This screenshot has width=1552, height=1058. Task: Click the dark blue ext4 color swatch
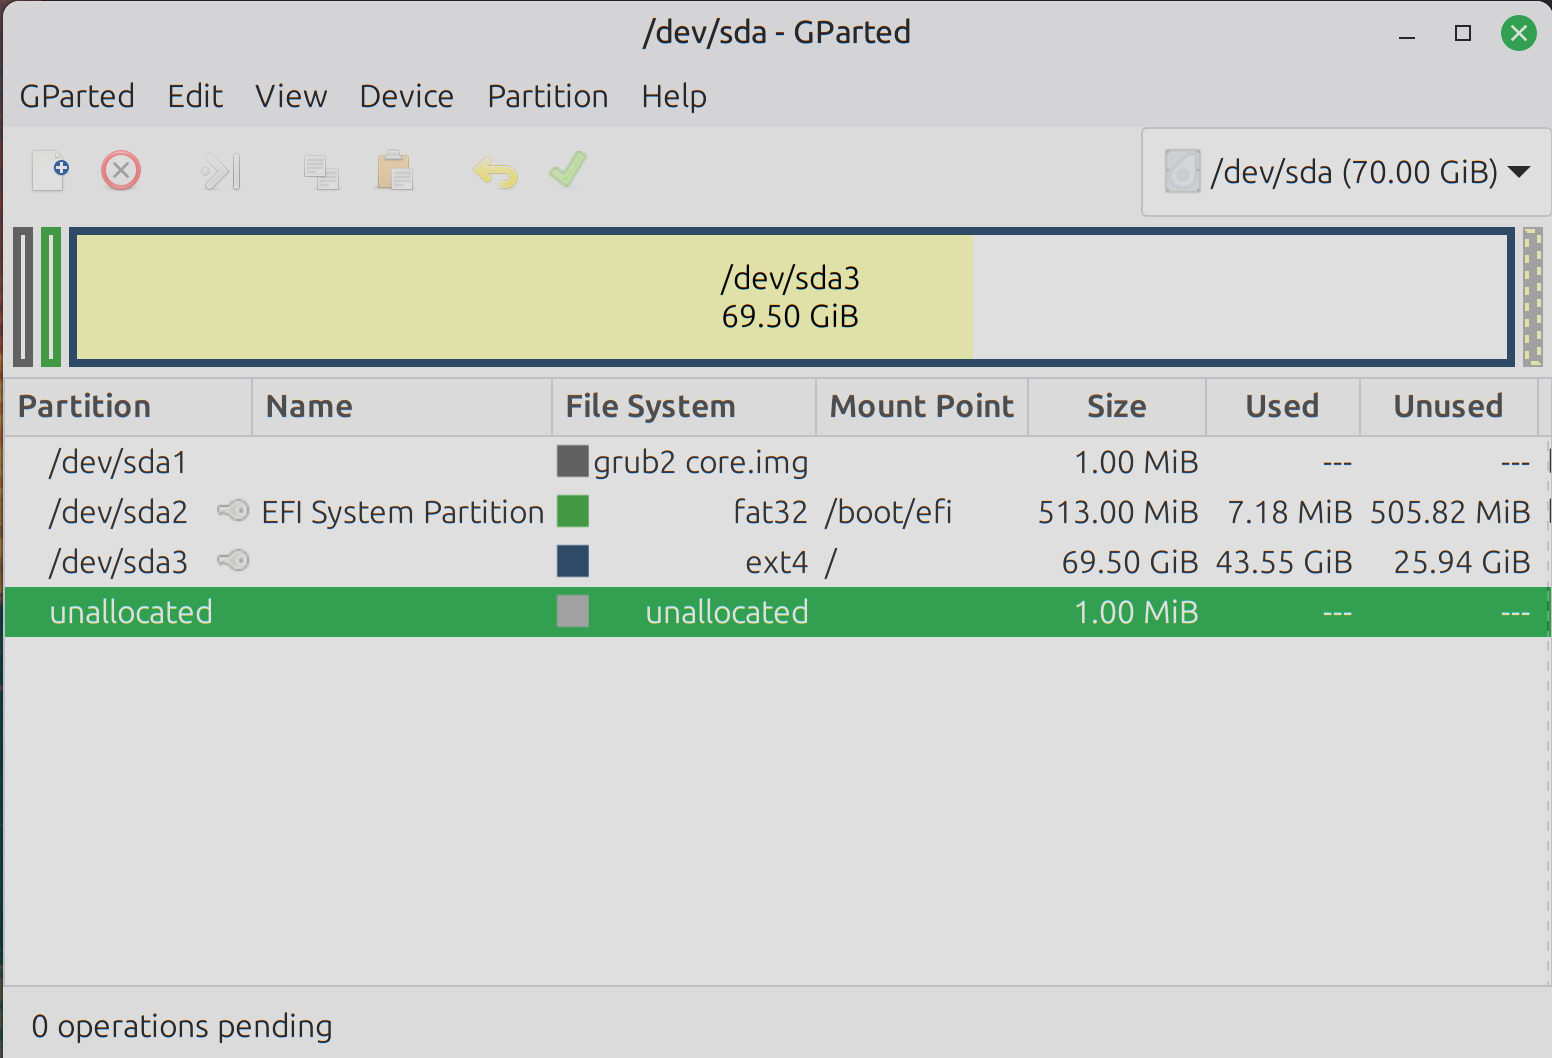(573, 561)
